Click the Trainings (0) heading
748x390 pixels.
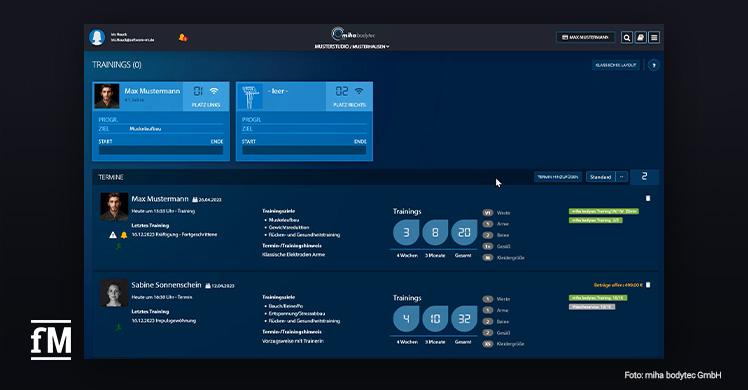pos(117,65)
